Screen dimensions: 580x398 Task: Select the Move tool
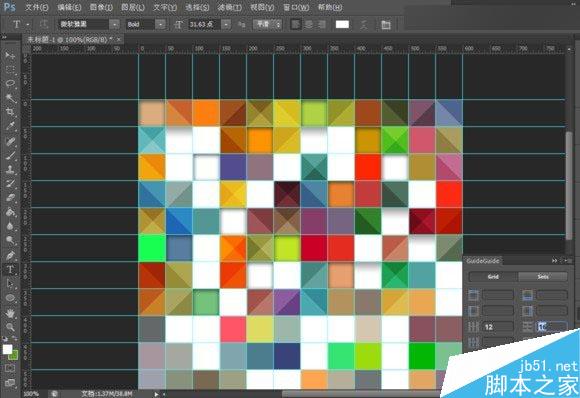[x=10, y=55]
